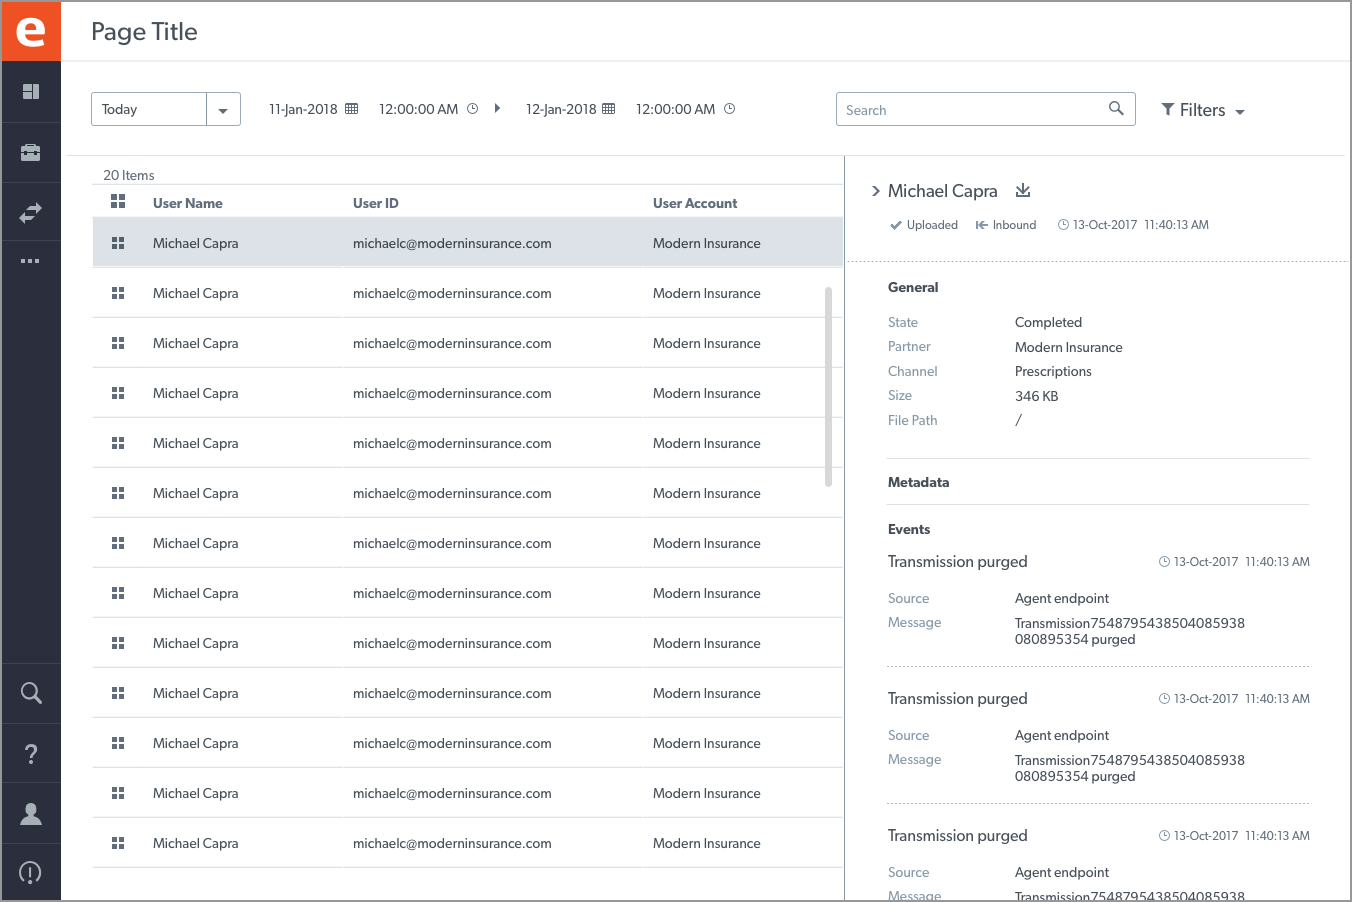Open the end date time clock picker

click(730, 109)
